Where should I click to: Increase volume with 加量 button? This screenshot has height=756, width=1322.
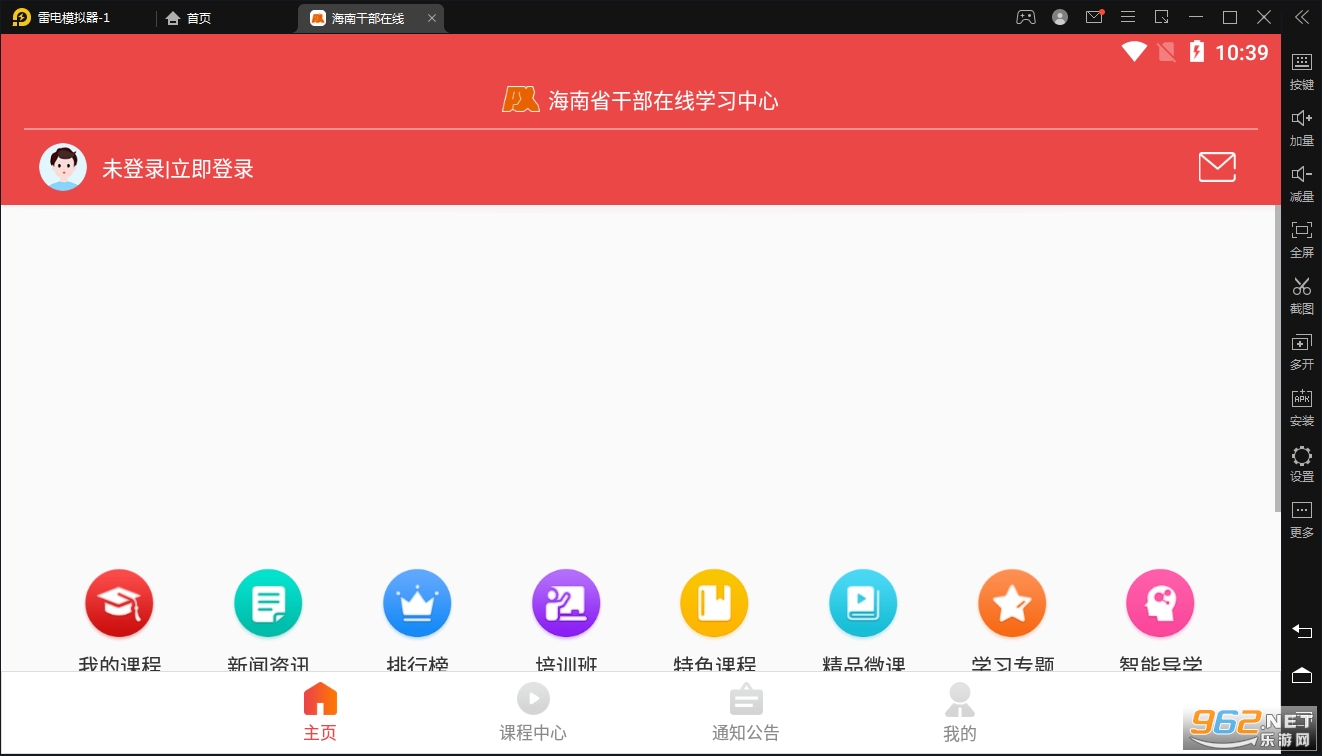(x=1301, y=127)
